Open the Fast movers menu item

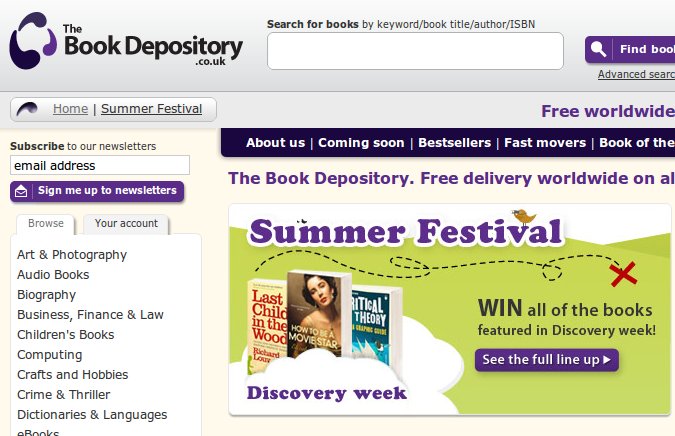point(545,143)
